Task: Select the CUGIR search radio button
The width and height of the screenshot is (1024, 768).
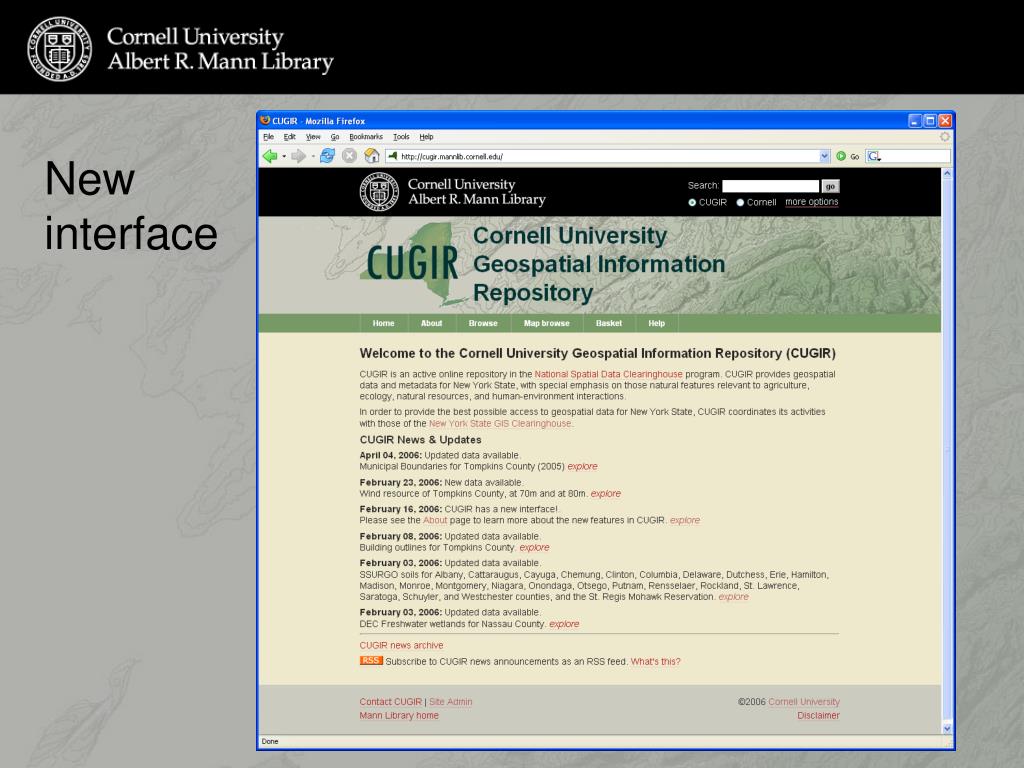Action: 692,202
